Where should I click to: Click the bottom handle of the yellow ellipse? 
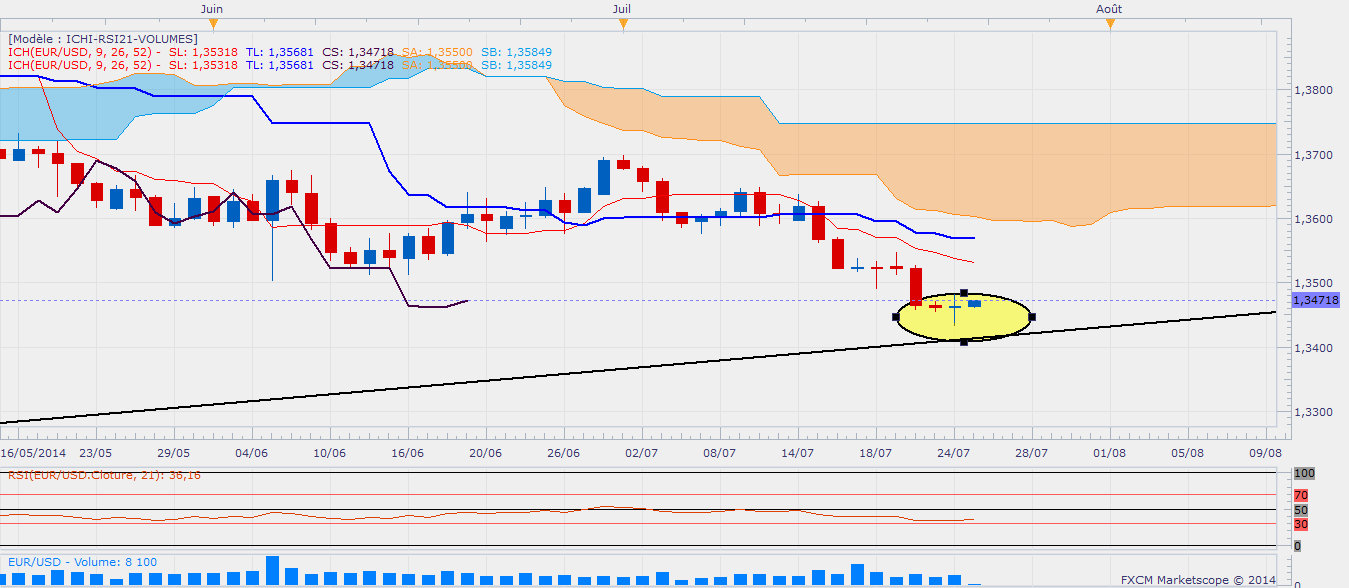pyautogui.click(x=963, y=342)
